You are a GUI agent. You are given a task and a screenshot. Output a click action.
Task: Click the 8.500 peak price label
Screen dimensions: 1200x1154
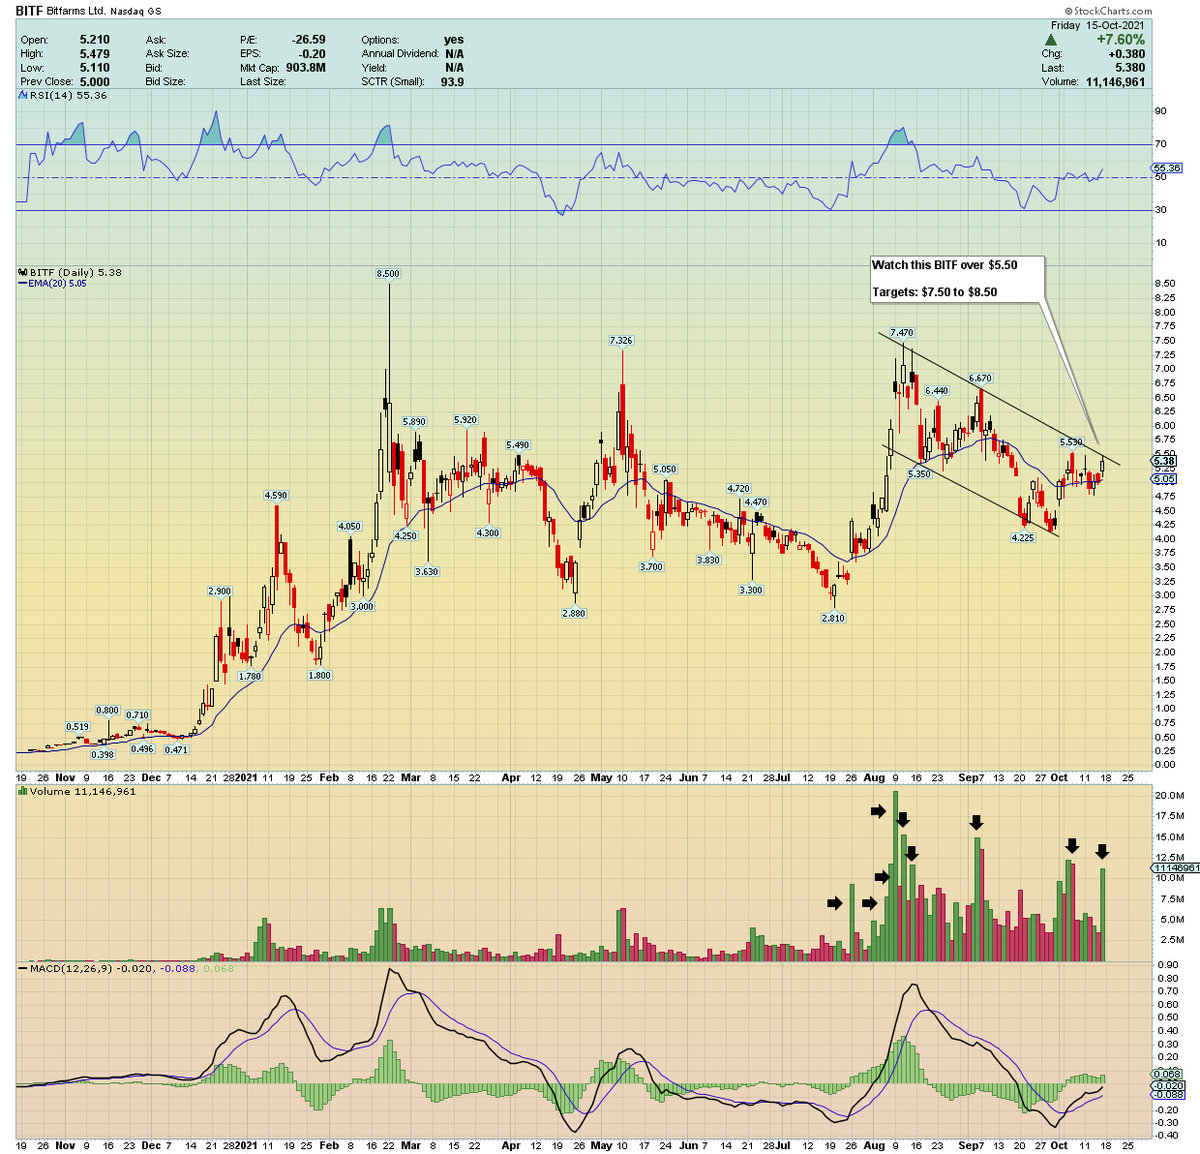[388, 273]
